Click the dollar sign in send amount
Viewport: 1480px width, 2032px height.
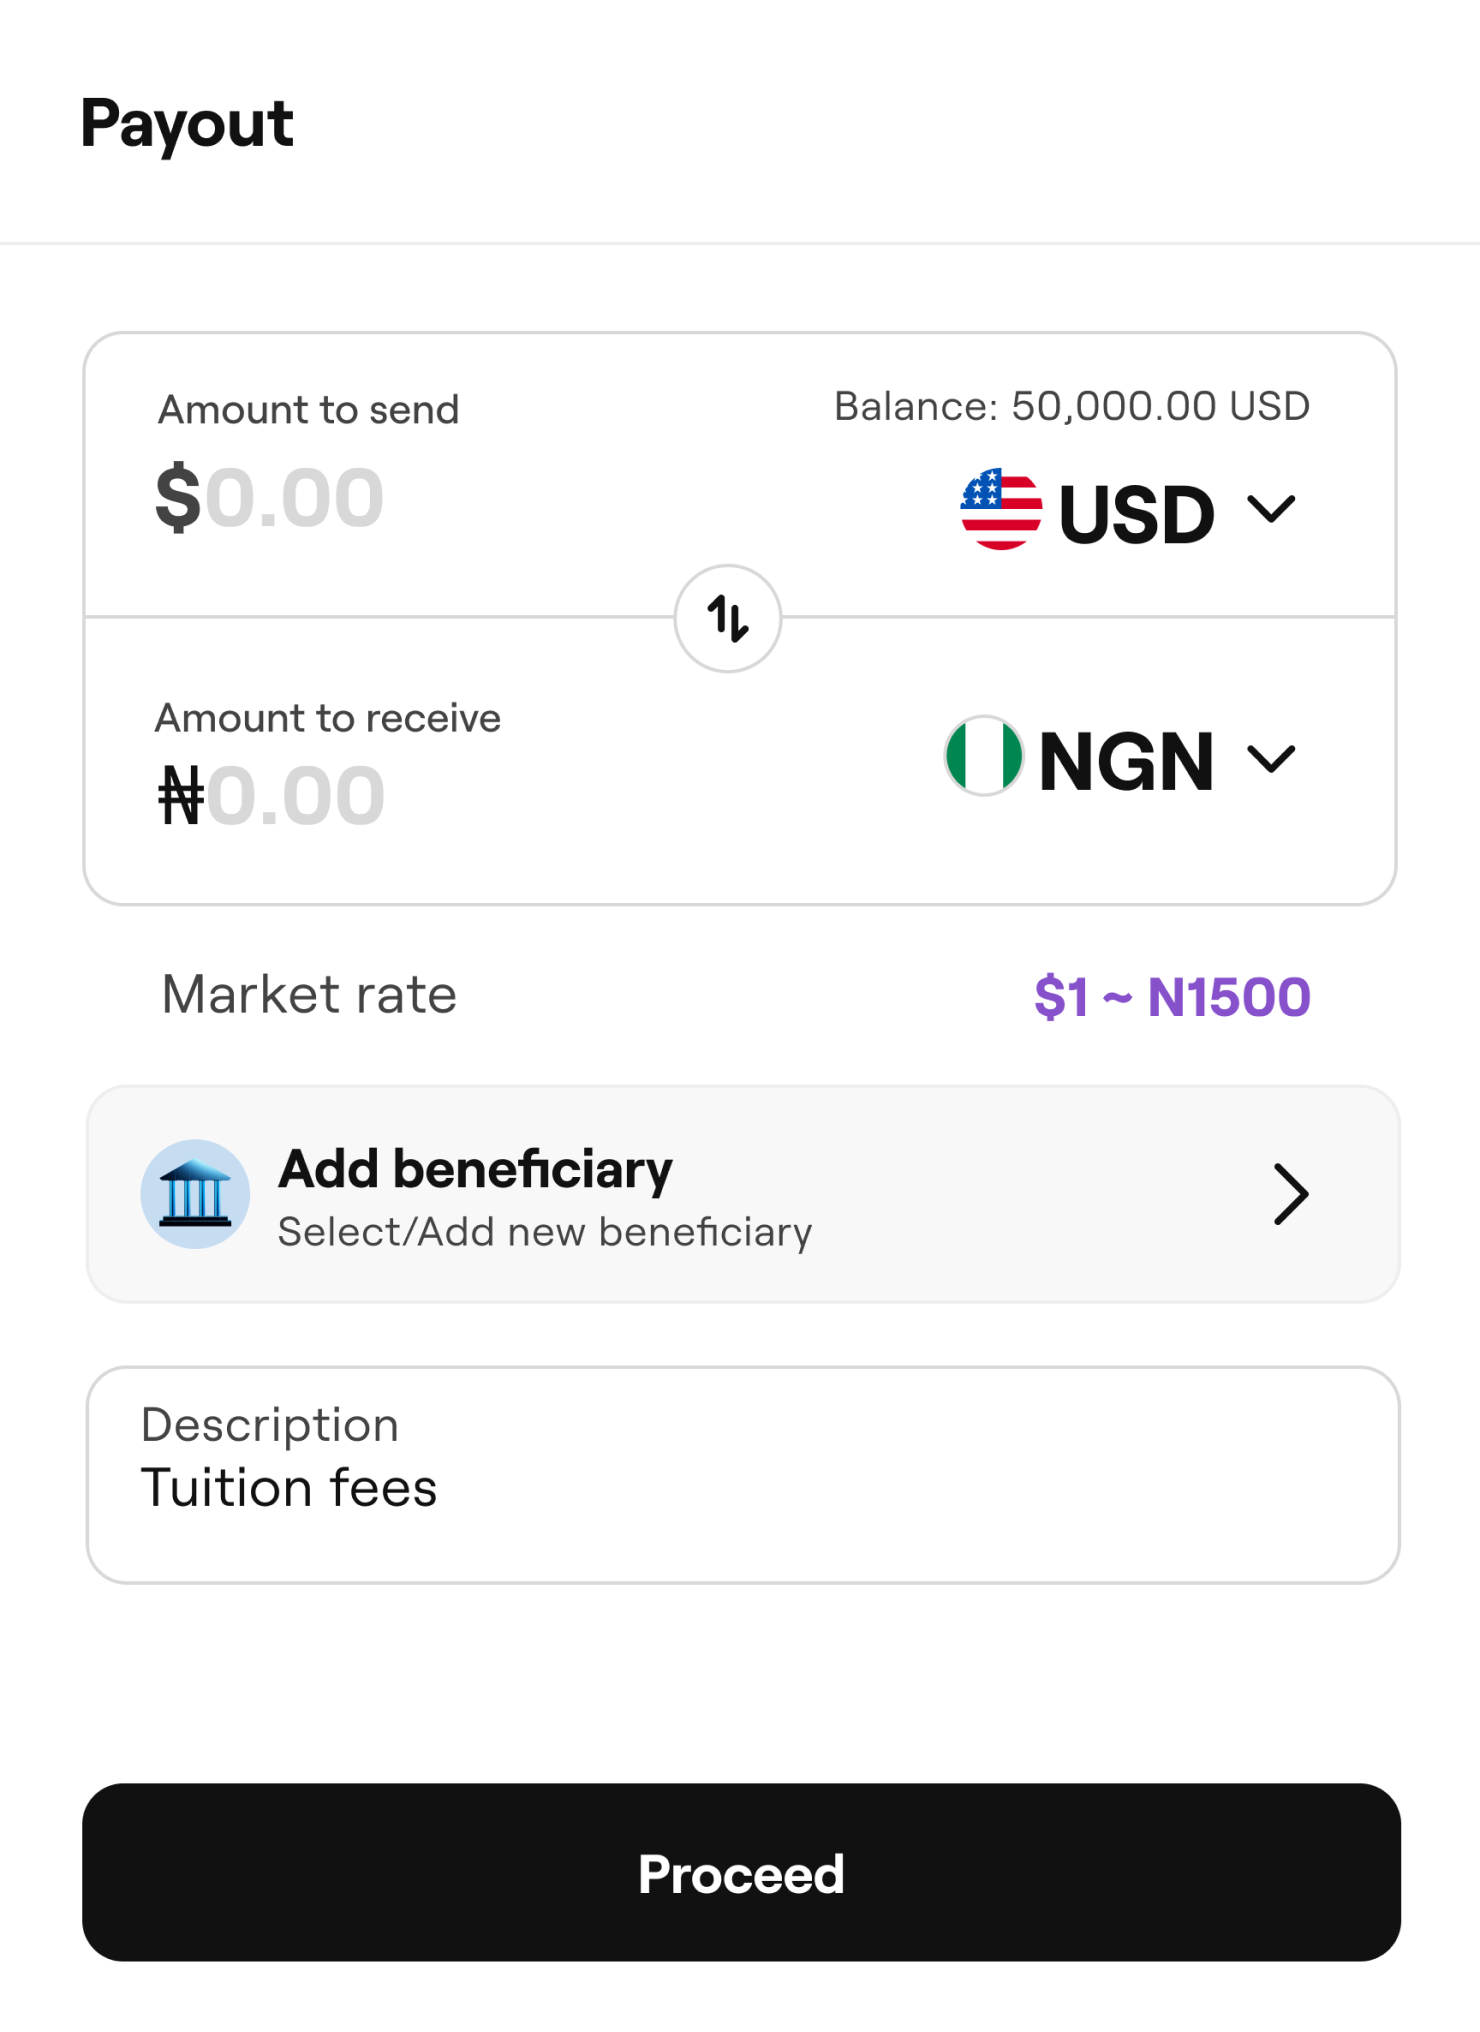pos(179,497)
